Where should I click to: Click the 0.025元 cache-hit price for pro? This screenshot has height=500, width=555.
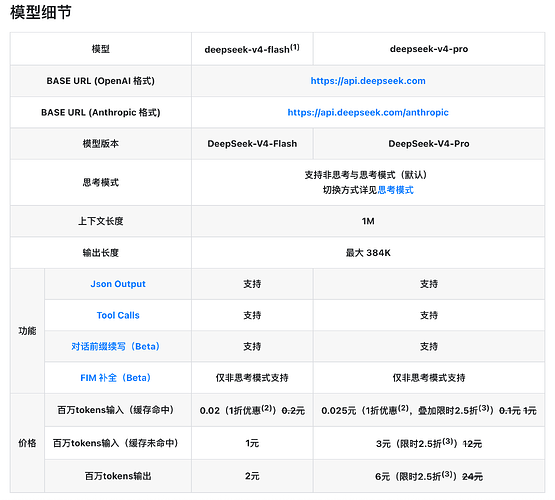(x=338, y=411)
